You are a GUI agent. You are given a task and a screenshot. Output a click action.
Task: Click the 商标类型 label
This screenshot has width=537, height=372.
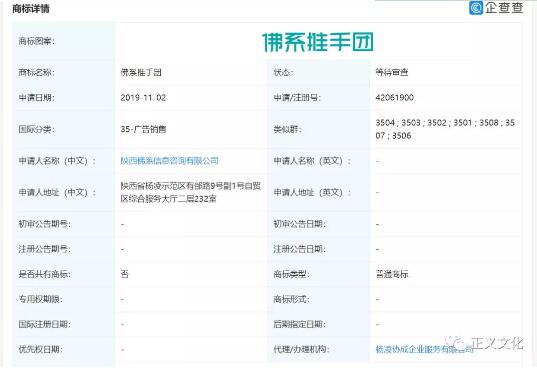click(291, 274)
